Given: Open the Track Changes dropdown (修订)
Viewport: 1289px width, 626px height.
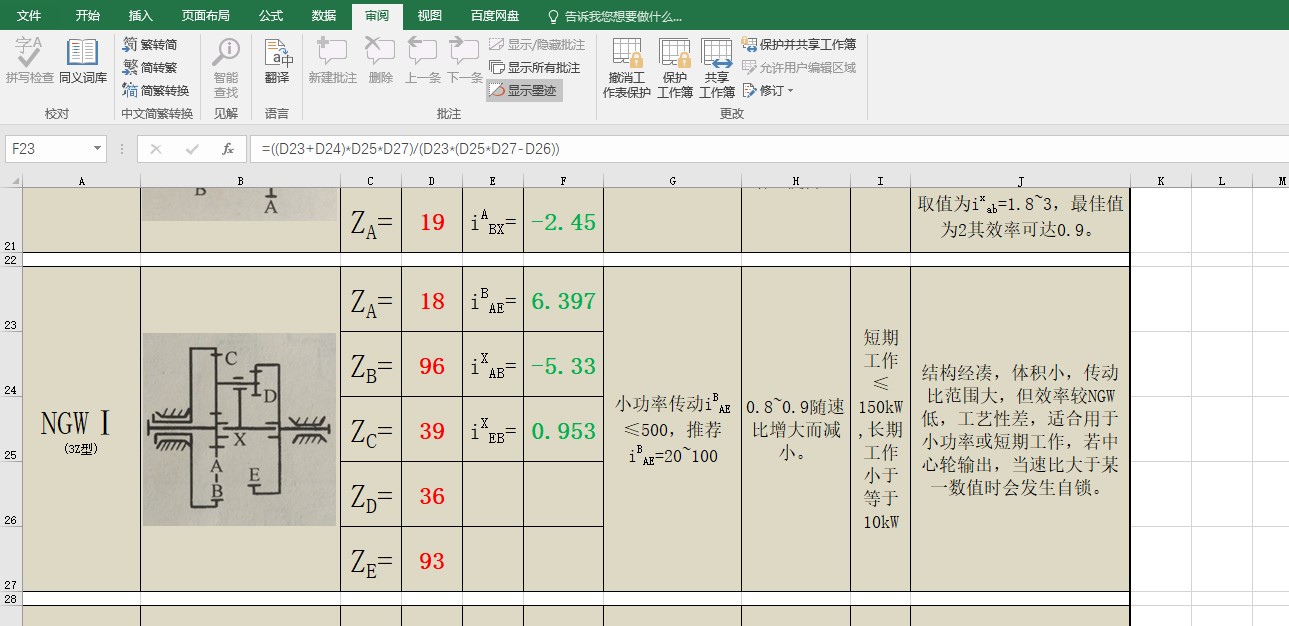Looking at the screenshot, I should coord(768,90).
